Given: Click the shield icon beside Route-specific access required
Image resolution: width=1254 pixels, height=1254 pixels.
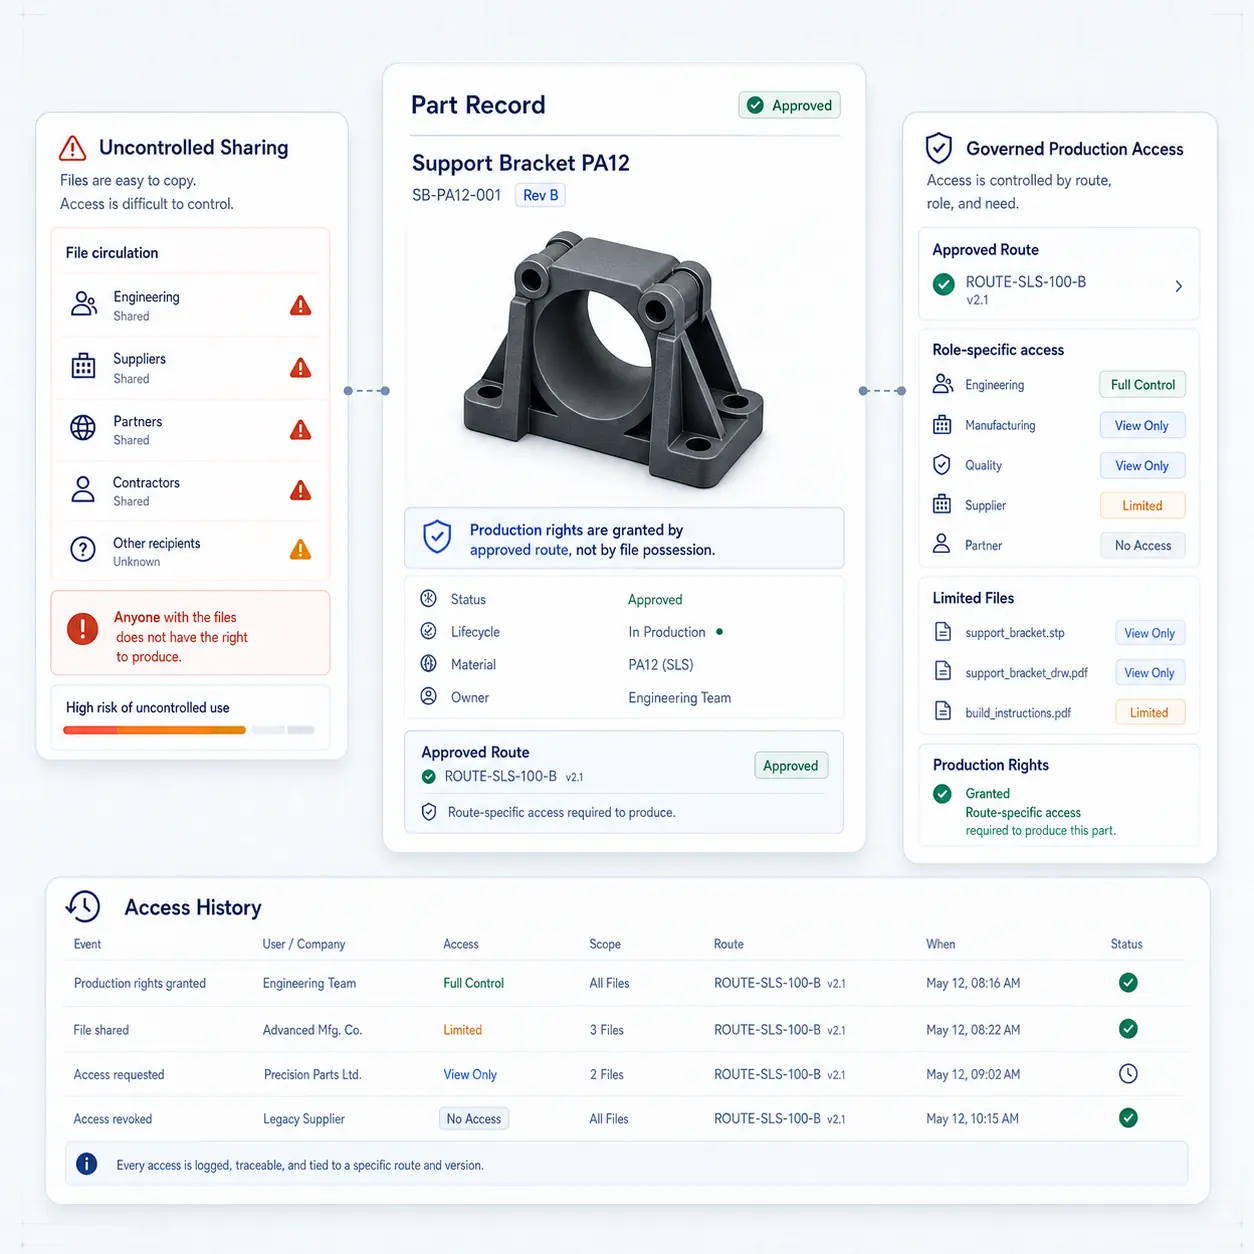Looking at the screenshot, I should (429, 812).
